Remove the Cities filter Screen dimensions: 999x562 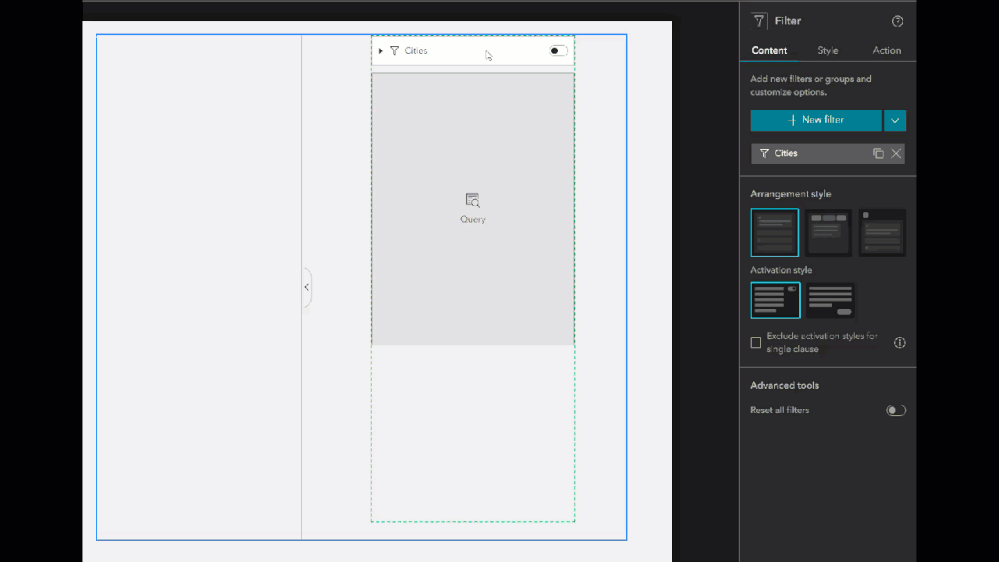pos(896,154)
